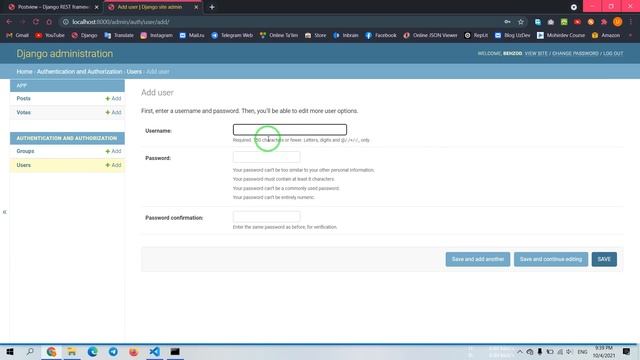Select the Add user Django site admin tab
The height and width of the screenshot is (360, 640).
149,7
